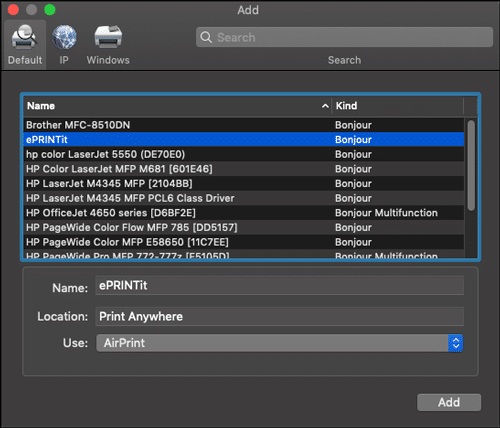
Task: Select HP OfficeJet 4650 series [D6BF2E]
Action: (244, 213)
